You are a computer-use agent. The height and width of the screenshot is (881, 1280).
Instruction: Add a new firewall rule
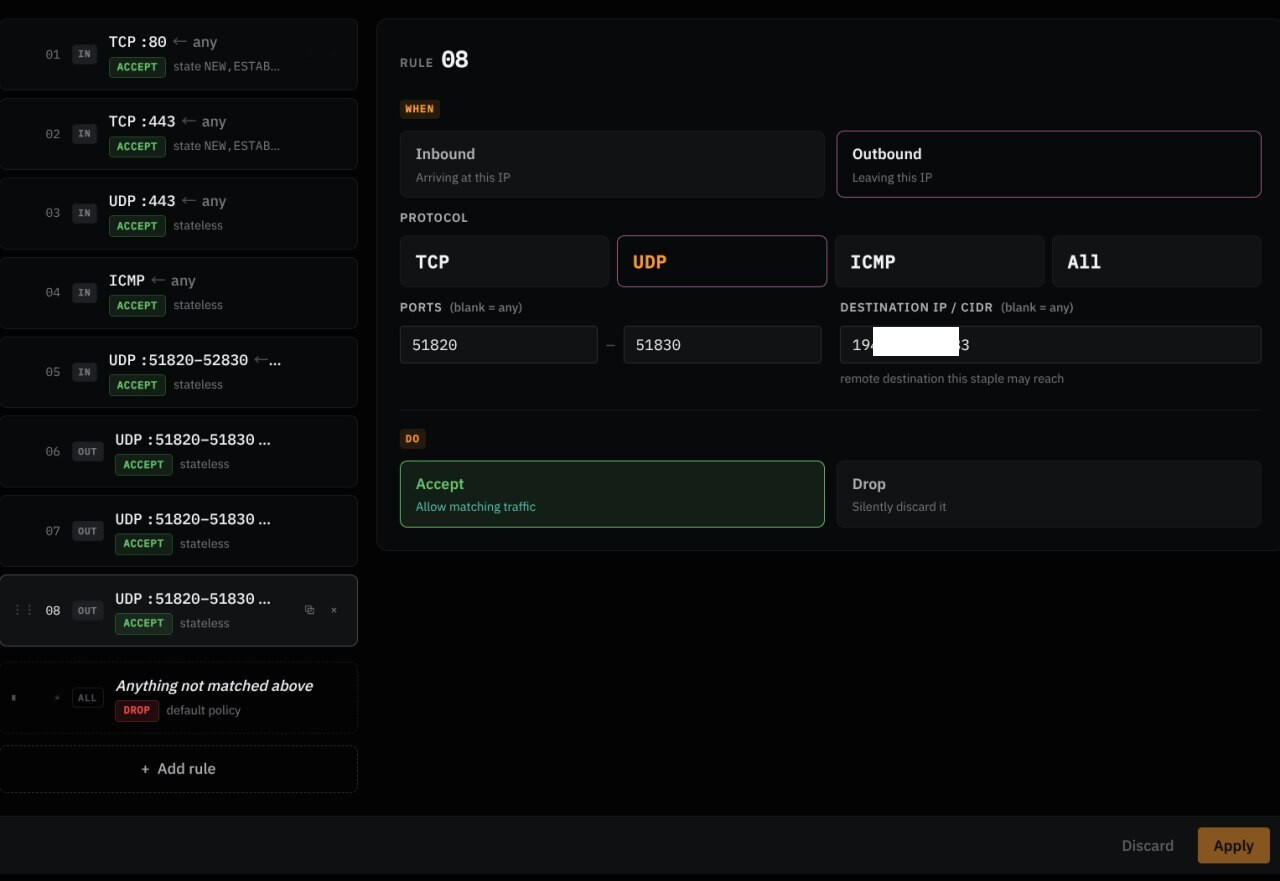[179, 769]
